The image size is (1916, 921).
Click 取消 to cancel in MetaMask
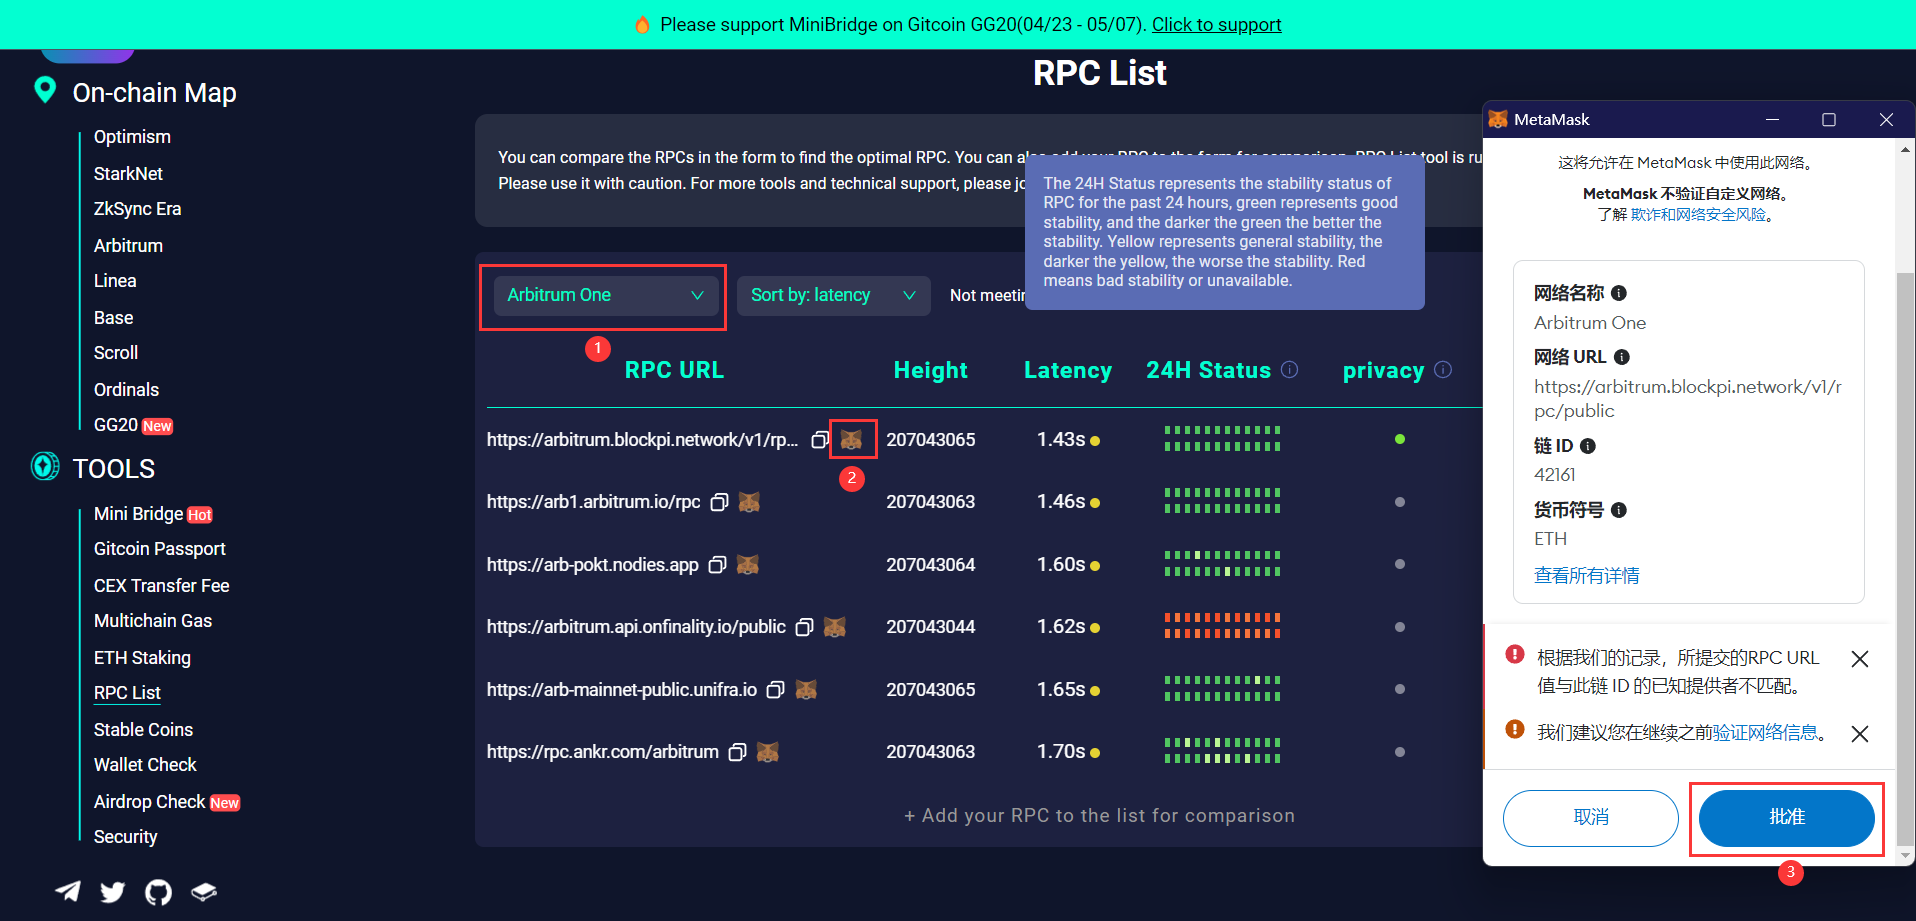coord(1590,818)
